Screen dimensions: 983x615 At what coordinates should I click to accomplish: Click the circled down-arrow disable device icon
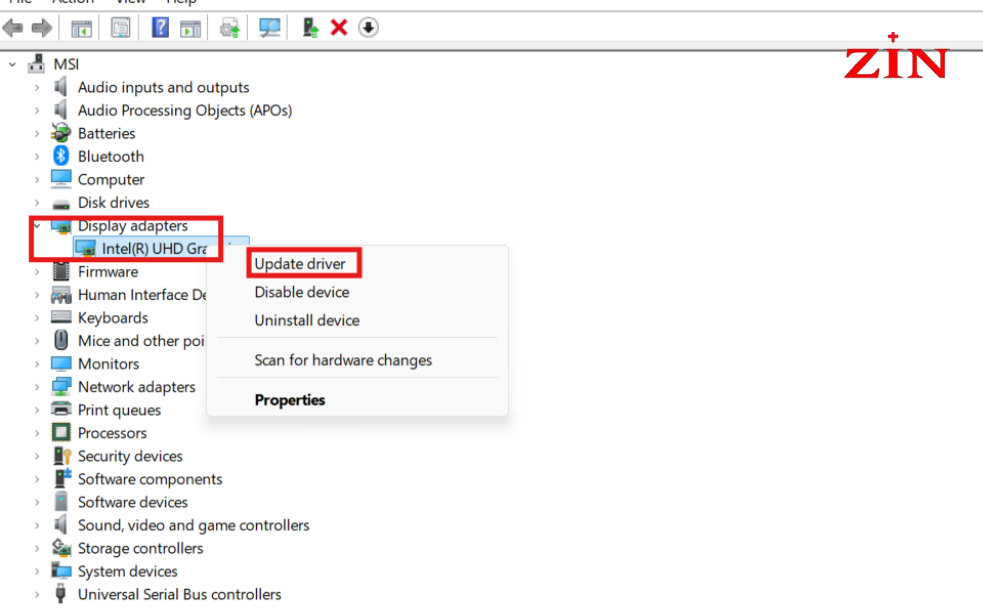tap(369, 28)
